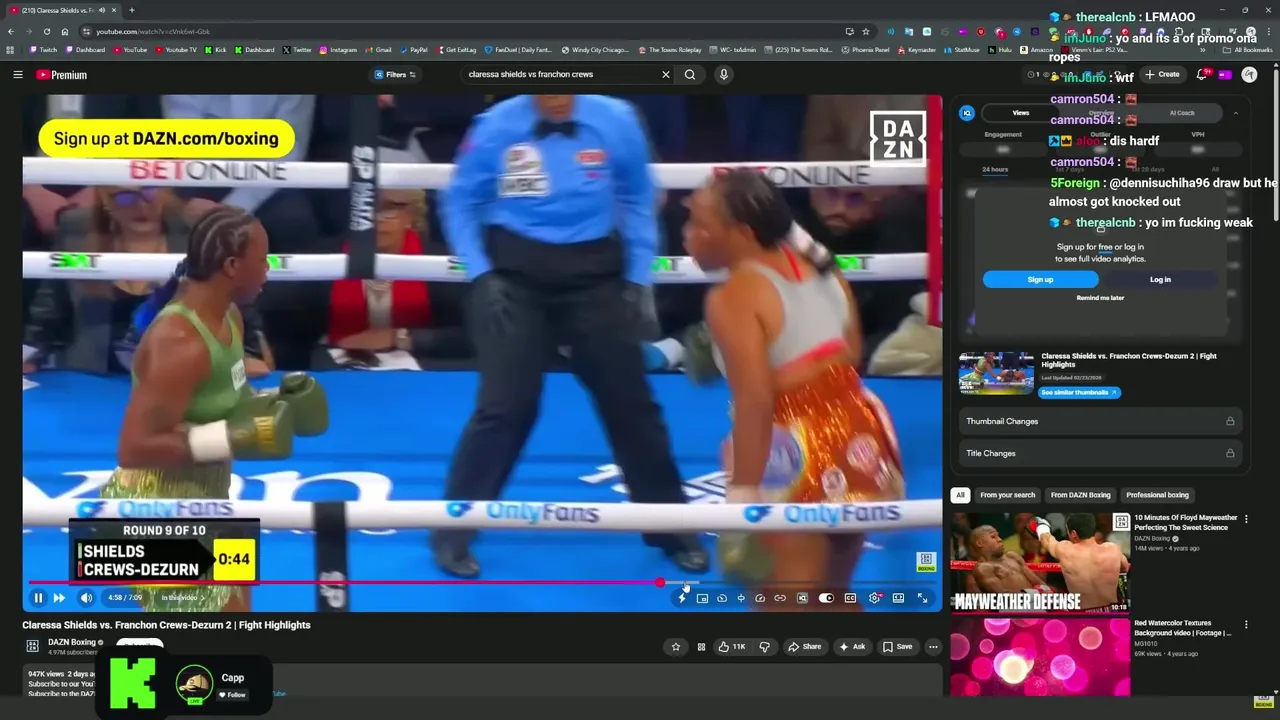Click the star favorite icon below video
The width and height of the screenshot is (1280, 720).
tap(676, 647)
